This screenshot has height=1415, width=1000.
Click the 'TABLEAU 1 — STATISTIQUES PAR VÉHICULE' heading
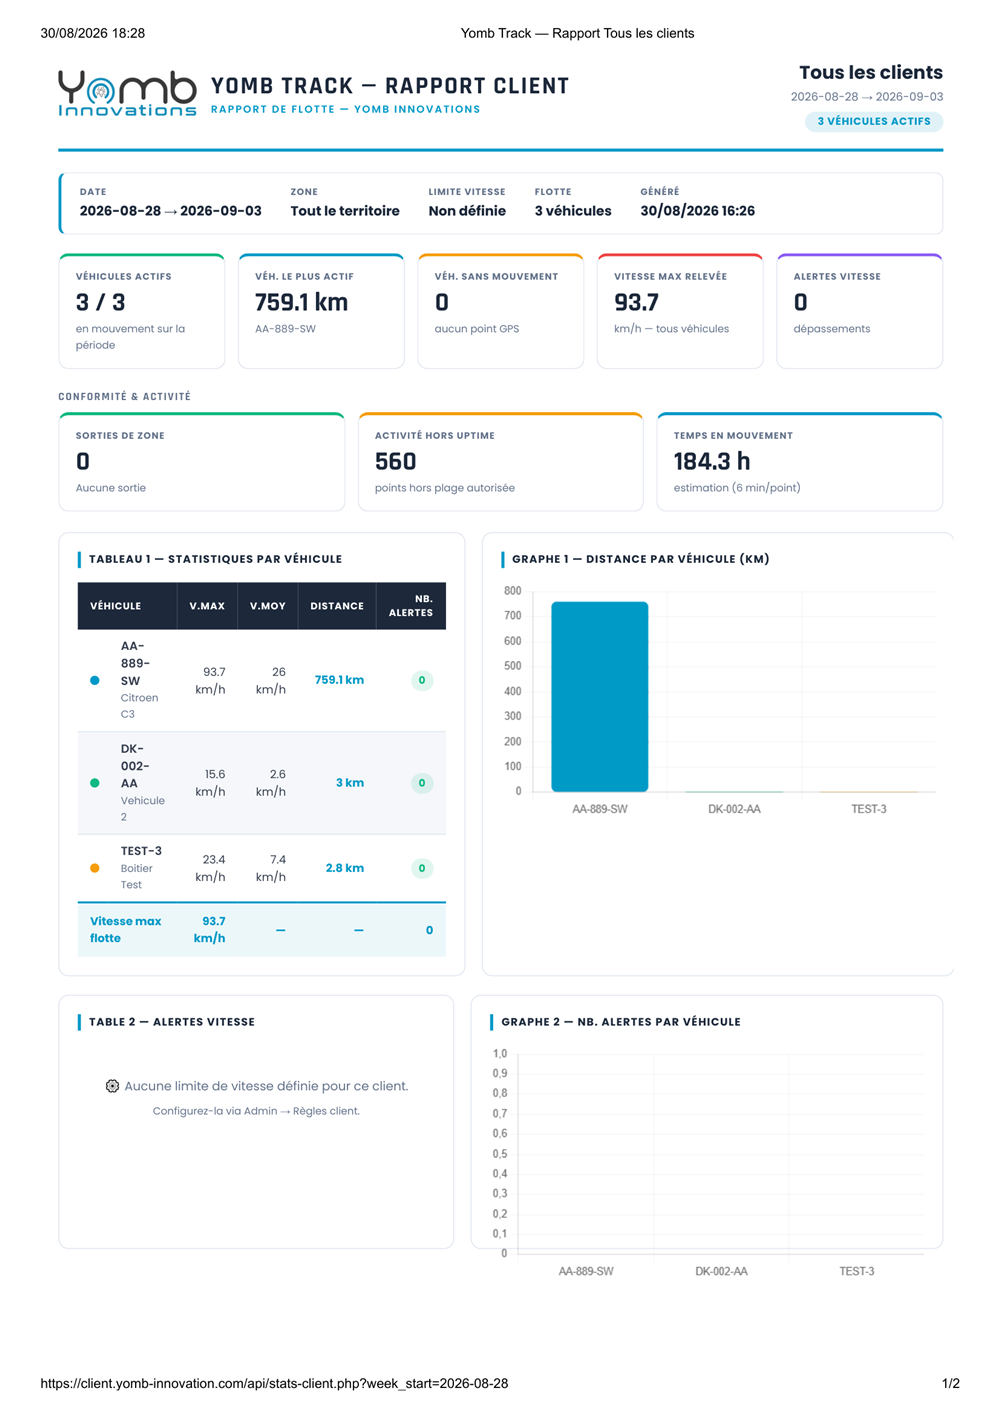point(215,559)
